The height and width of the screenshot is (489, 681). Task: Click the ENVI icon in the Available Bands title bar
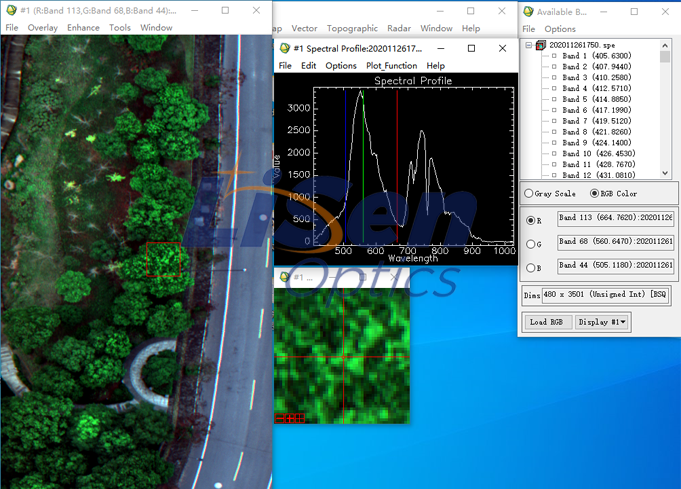tap(528, 12)
